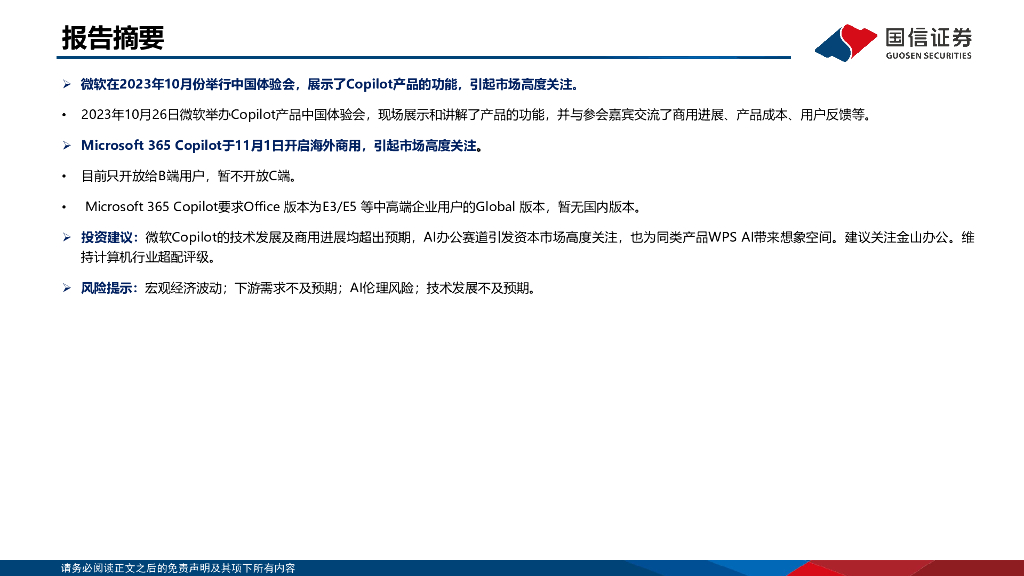This screenshot has height=576, width=1024.
Task: Click the 报告摘要 slide title
Action: [113, 38]
